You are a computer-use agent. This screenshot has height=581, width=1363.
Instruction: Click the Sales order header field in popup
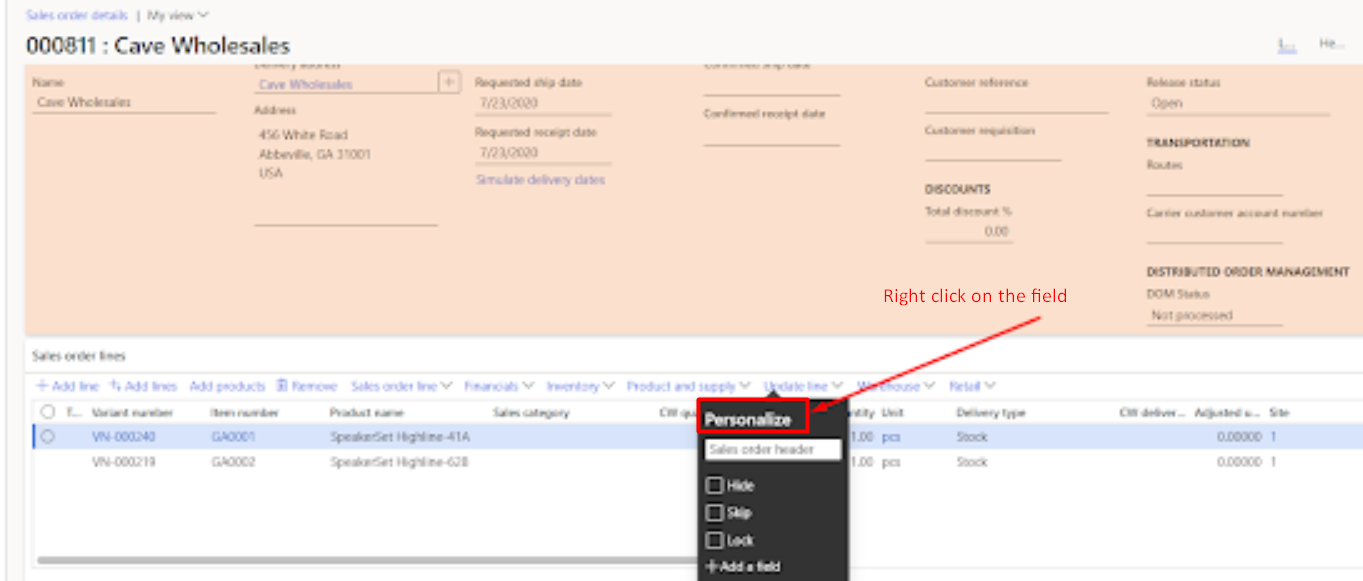[773, 450]
